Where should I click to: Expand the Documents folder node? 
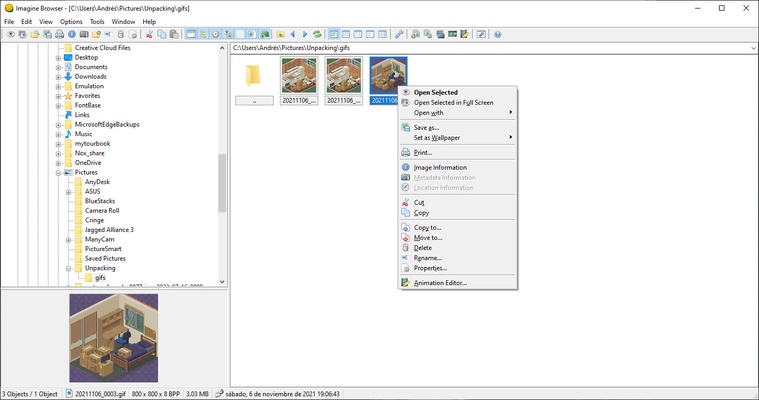click(x=59, y=67)
